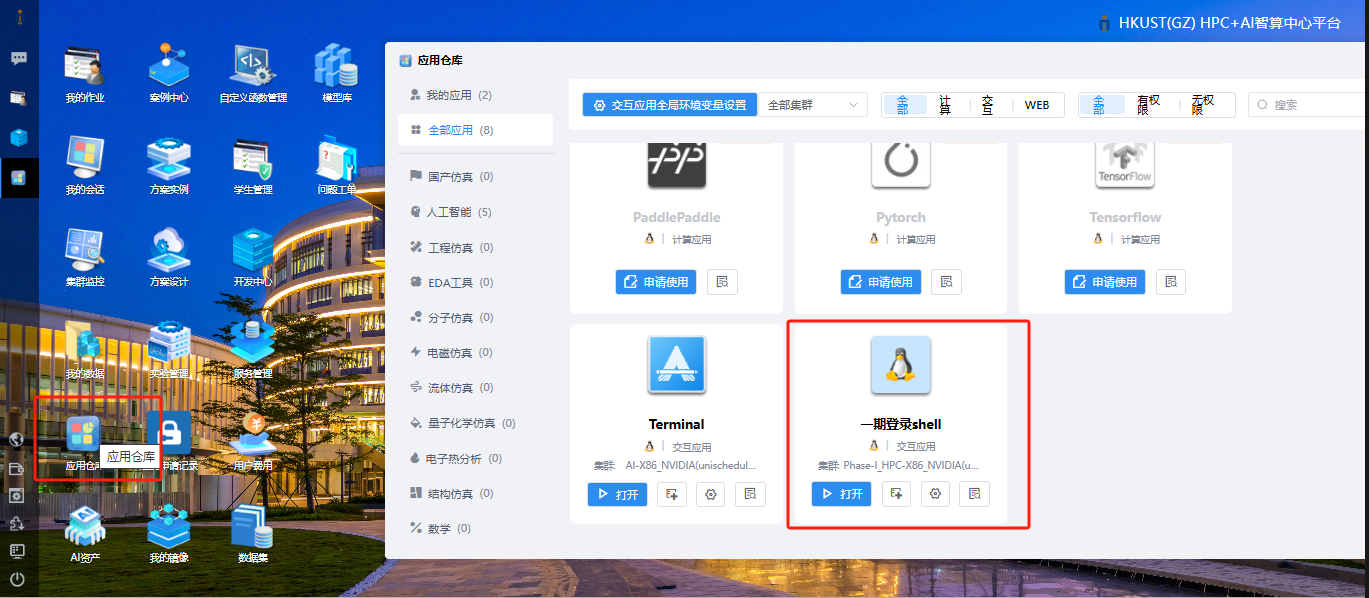1369x598 pixels.
Task: Click 打开 button for Terminal app
Action: pos(617,494)
